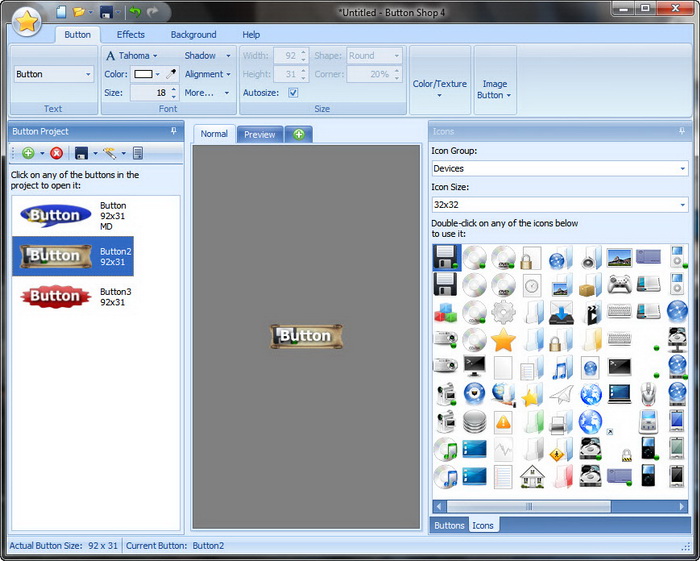Click the eyedropper next to font Color
This screenshot has height=561, width=700.
click(171, 74)
